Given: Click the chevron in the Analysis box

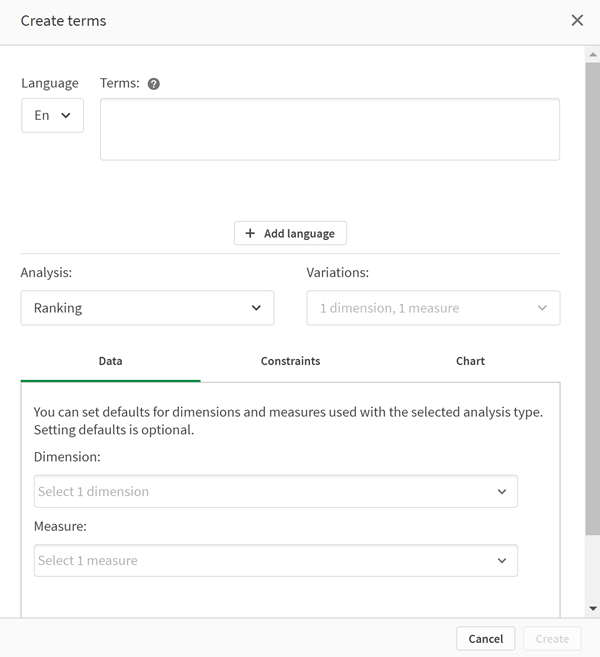Looking at the screenshot, I should [257, 308].
